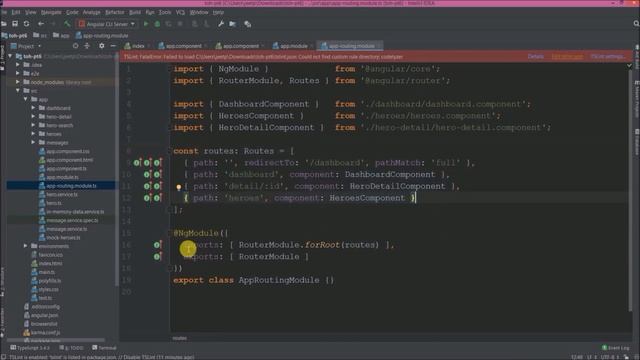Screen dimensions: 640x360
Task: Click the Save All toolbar icon
Action: click(x=15, y=24)
